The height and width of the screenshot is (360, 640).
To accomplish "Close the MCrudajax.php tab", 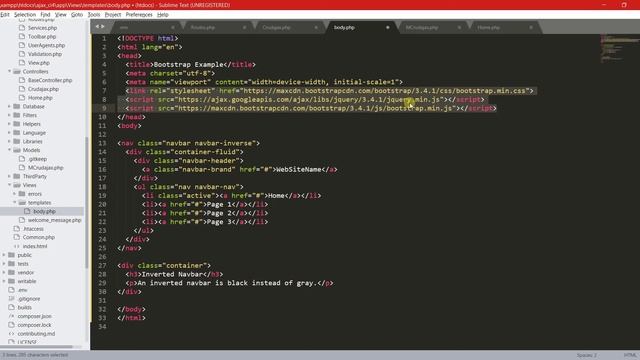I will click(x=459, y=27).
